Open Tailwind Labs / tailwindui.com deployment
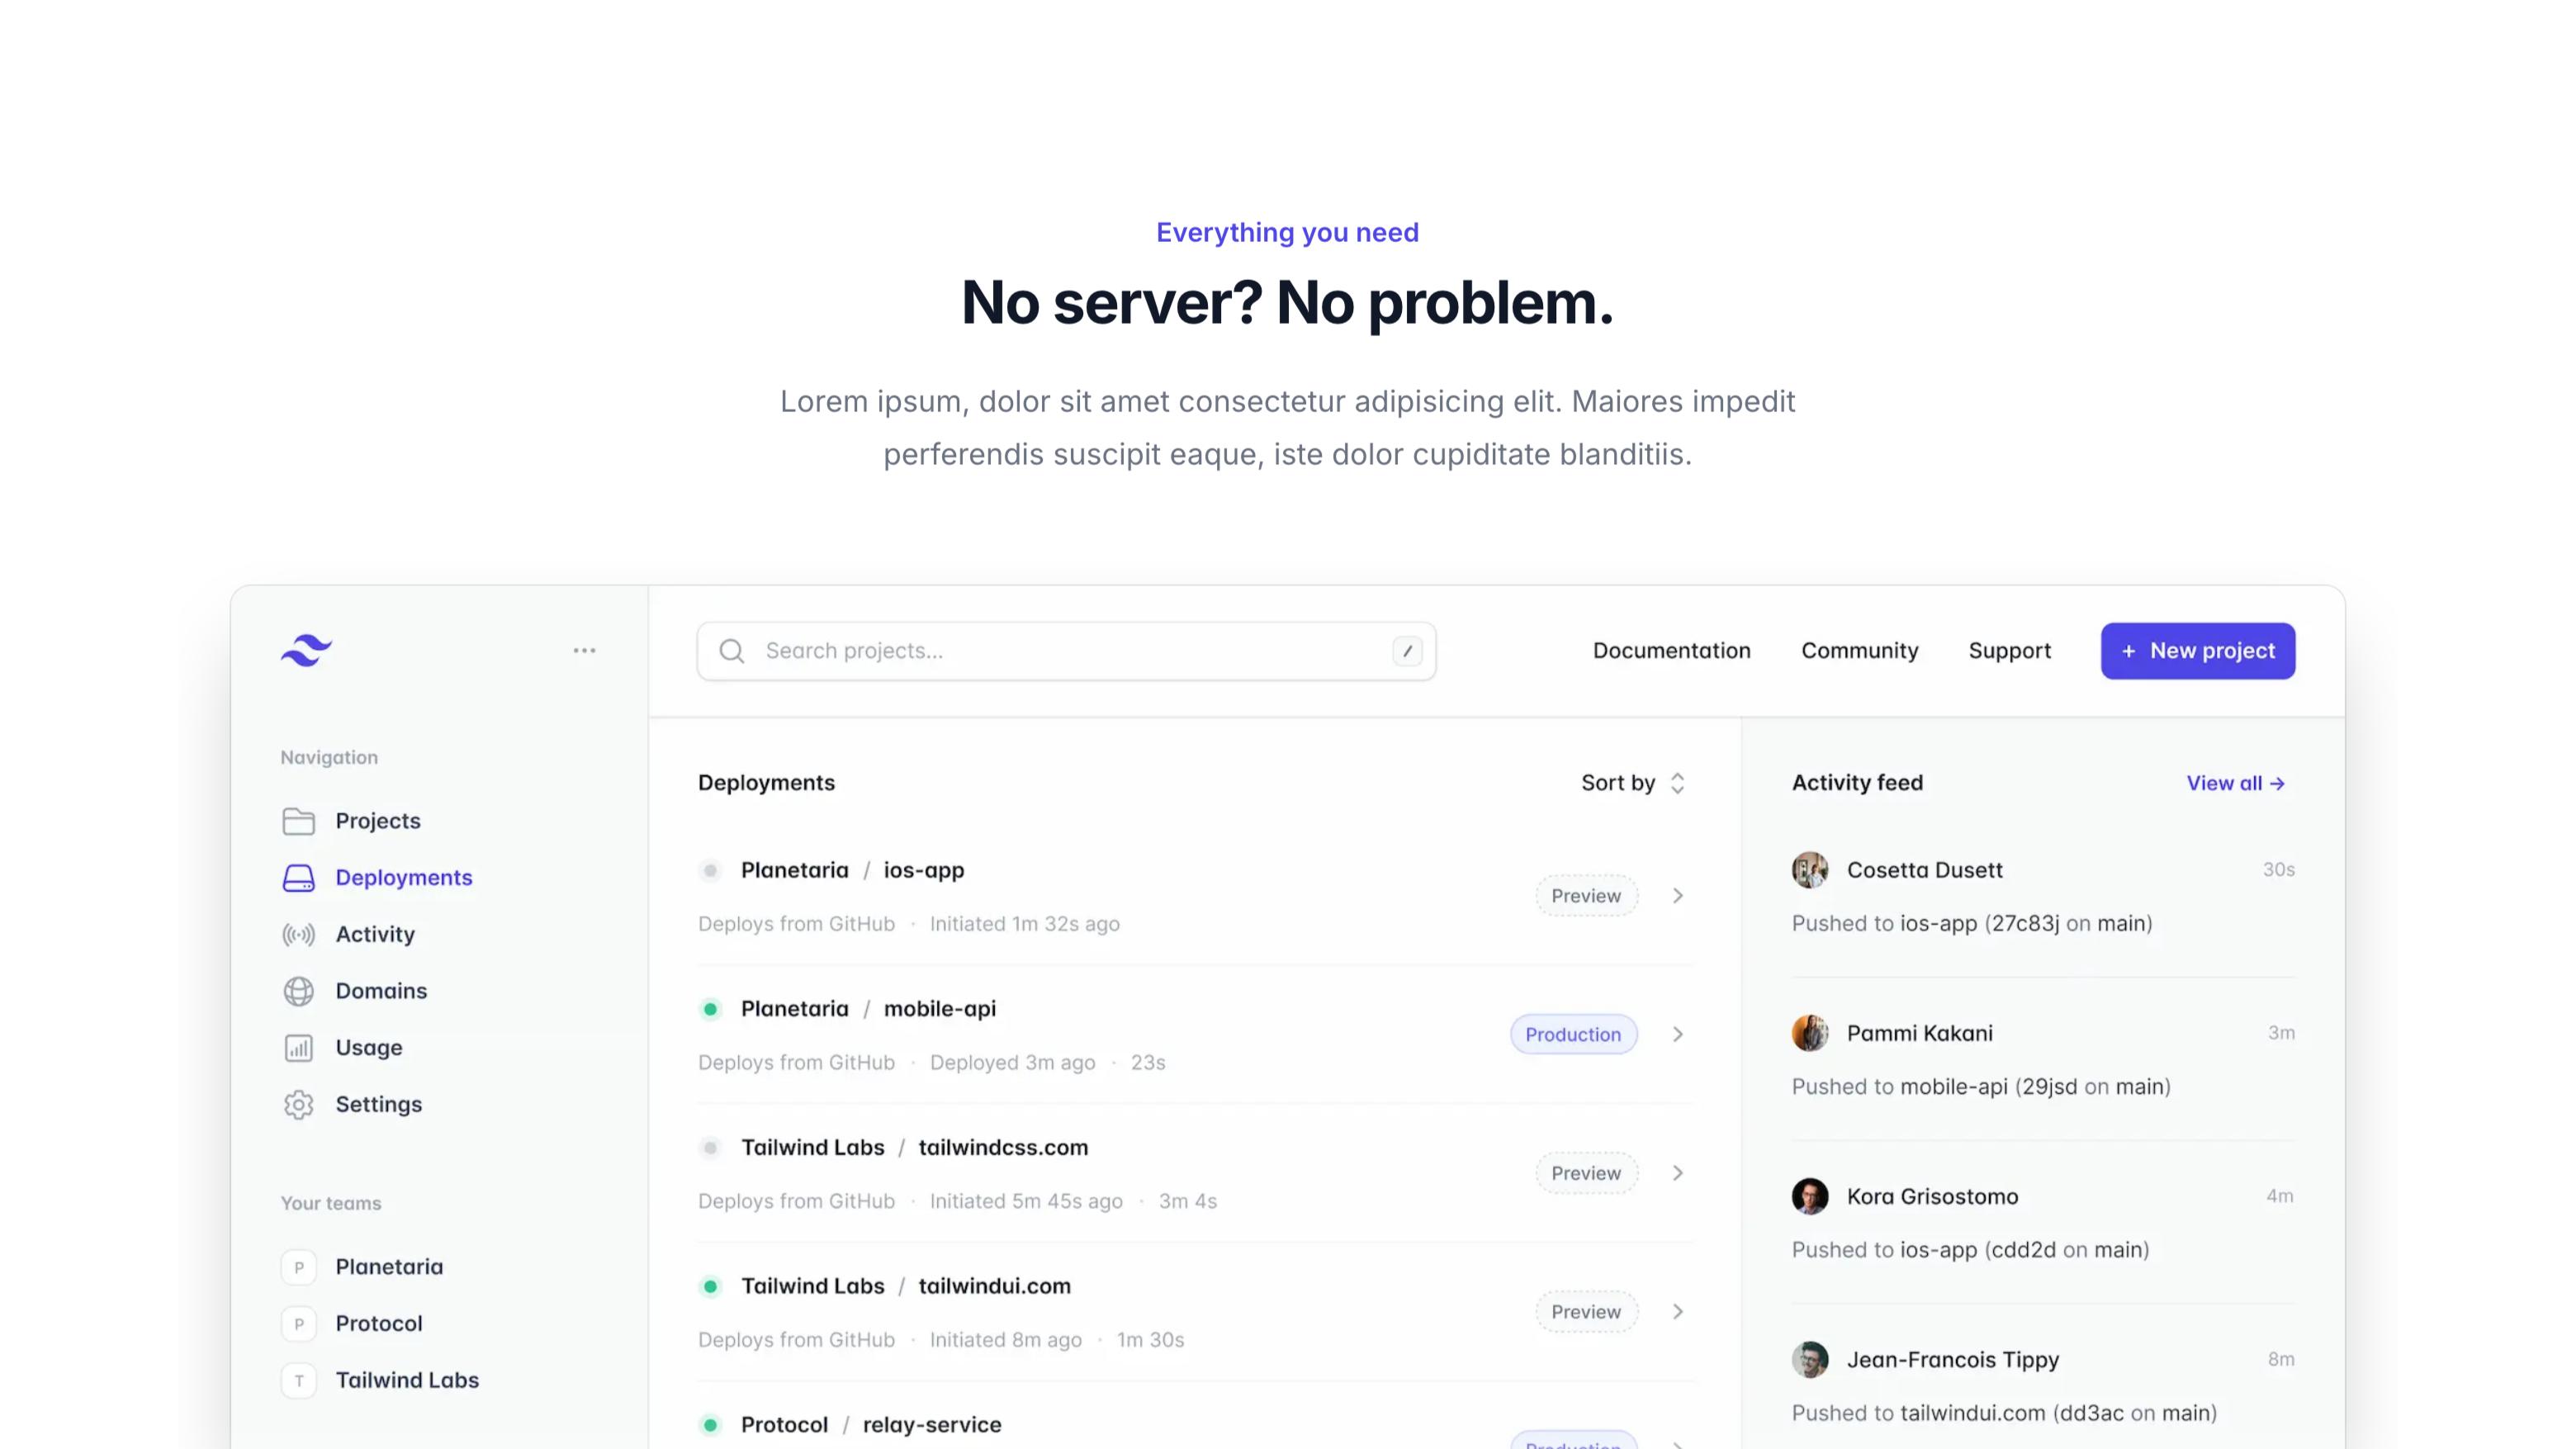 pos(905,1286)
